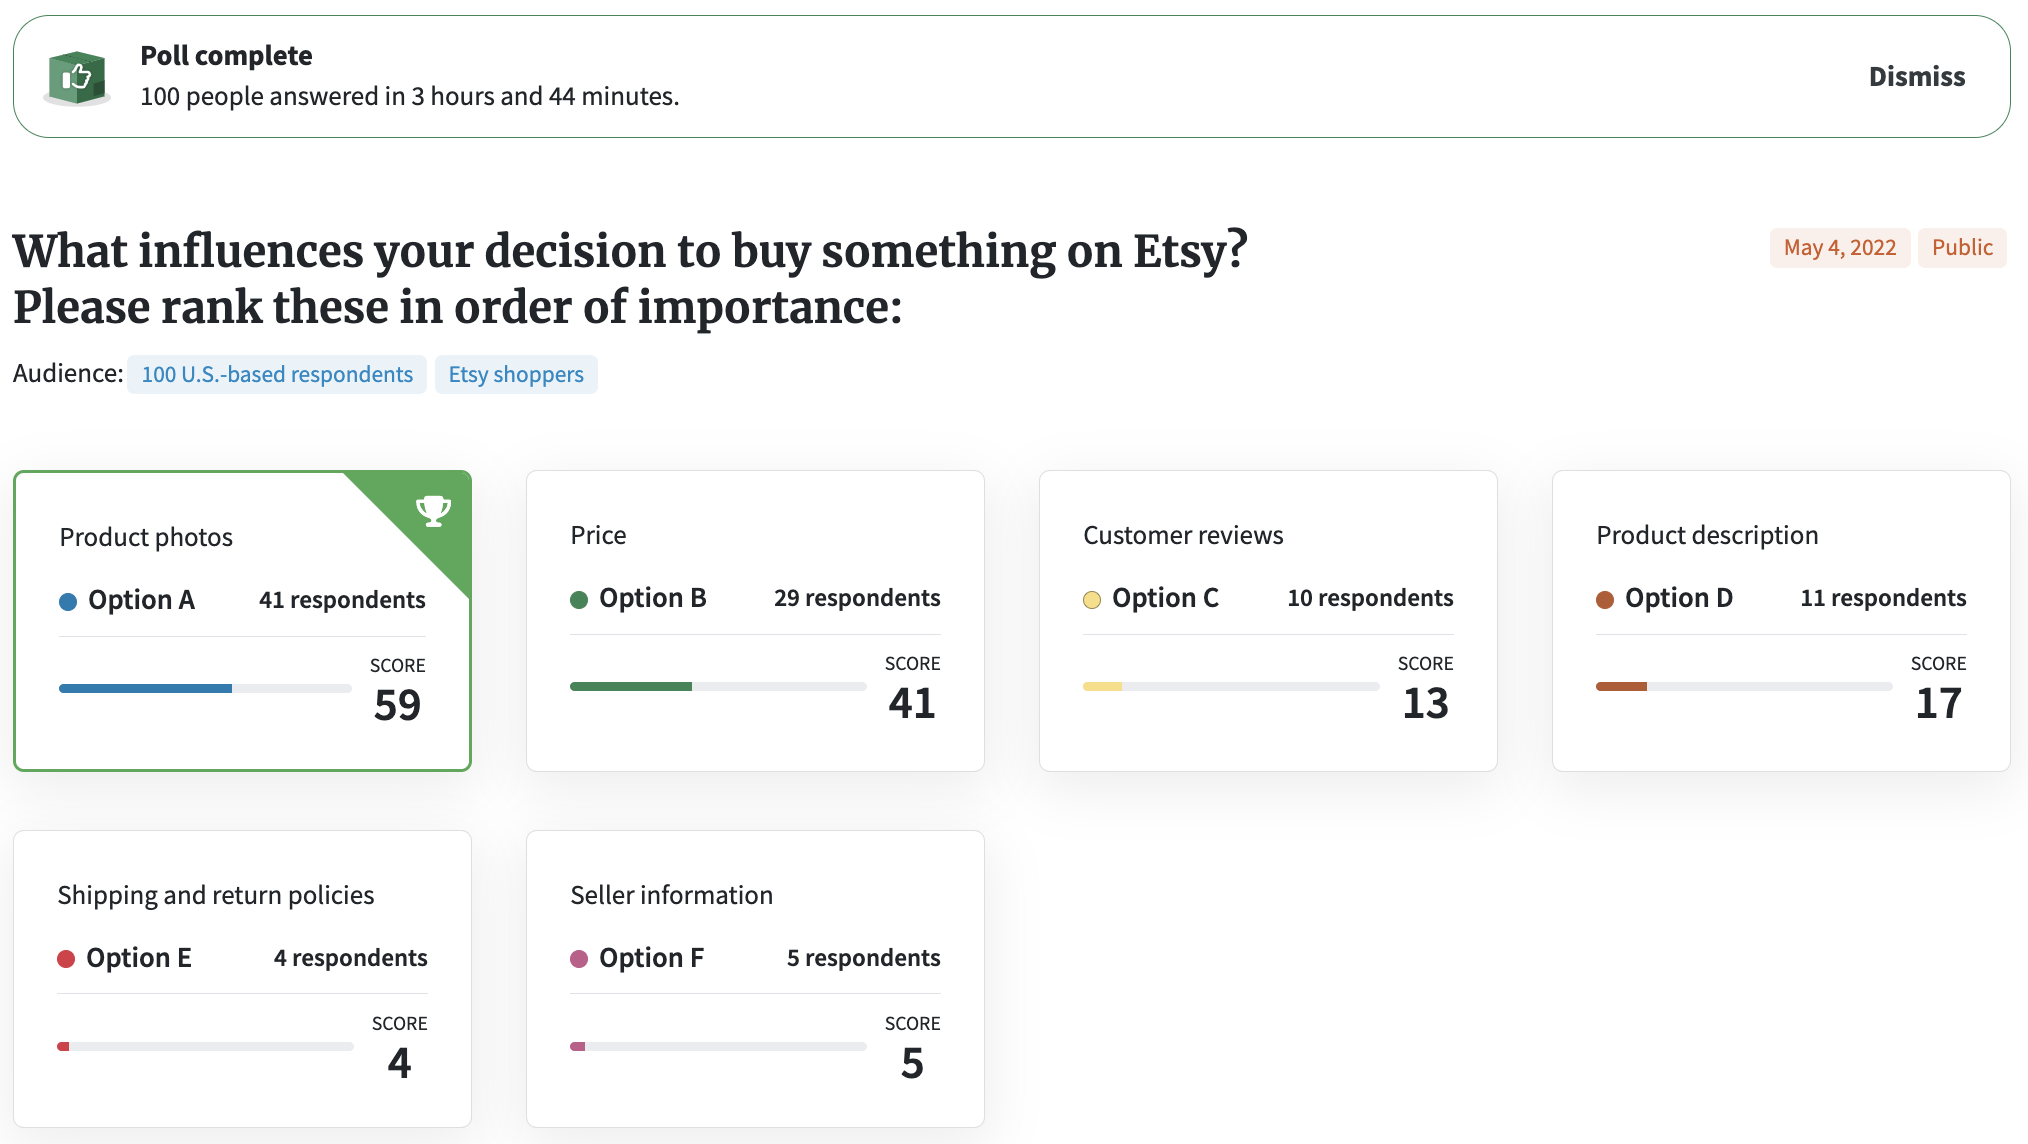Click the score value 41
Viewport: 2028px width, 1144px height.
[912, 704]
